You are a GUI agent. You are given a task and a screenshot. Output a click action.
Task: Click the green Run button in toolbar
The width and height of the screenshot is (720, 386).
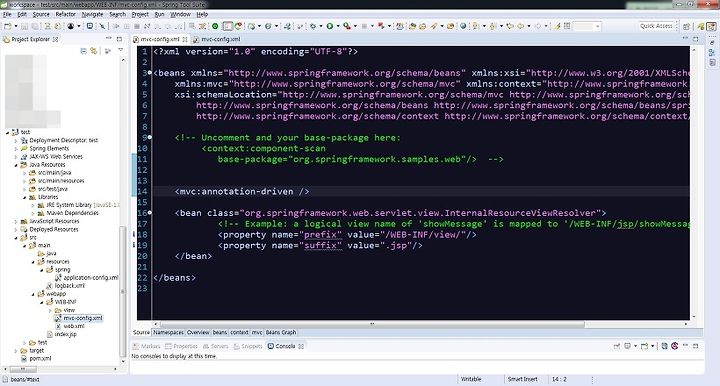330,27
